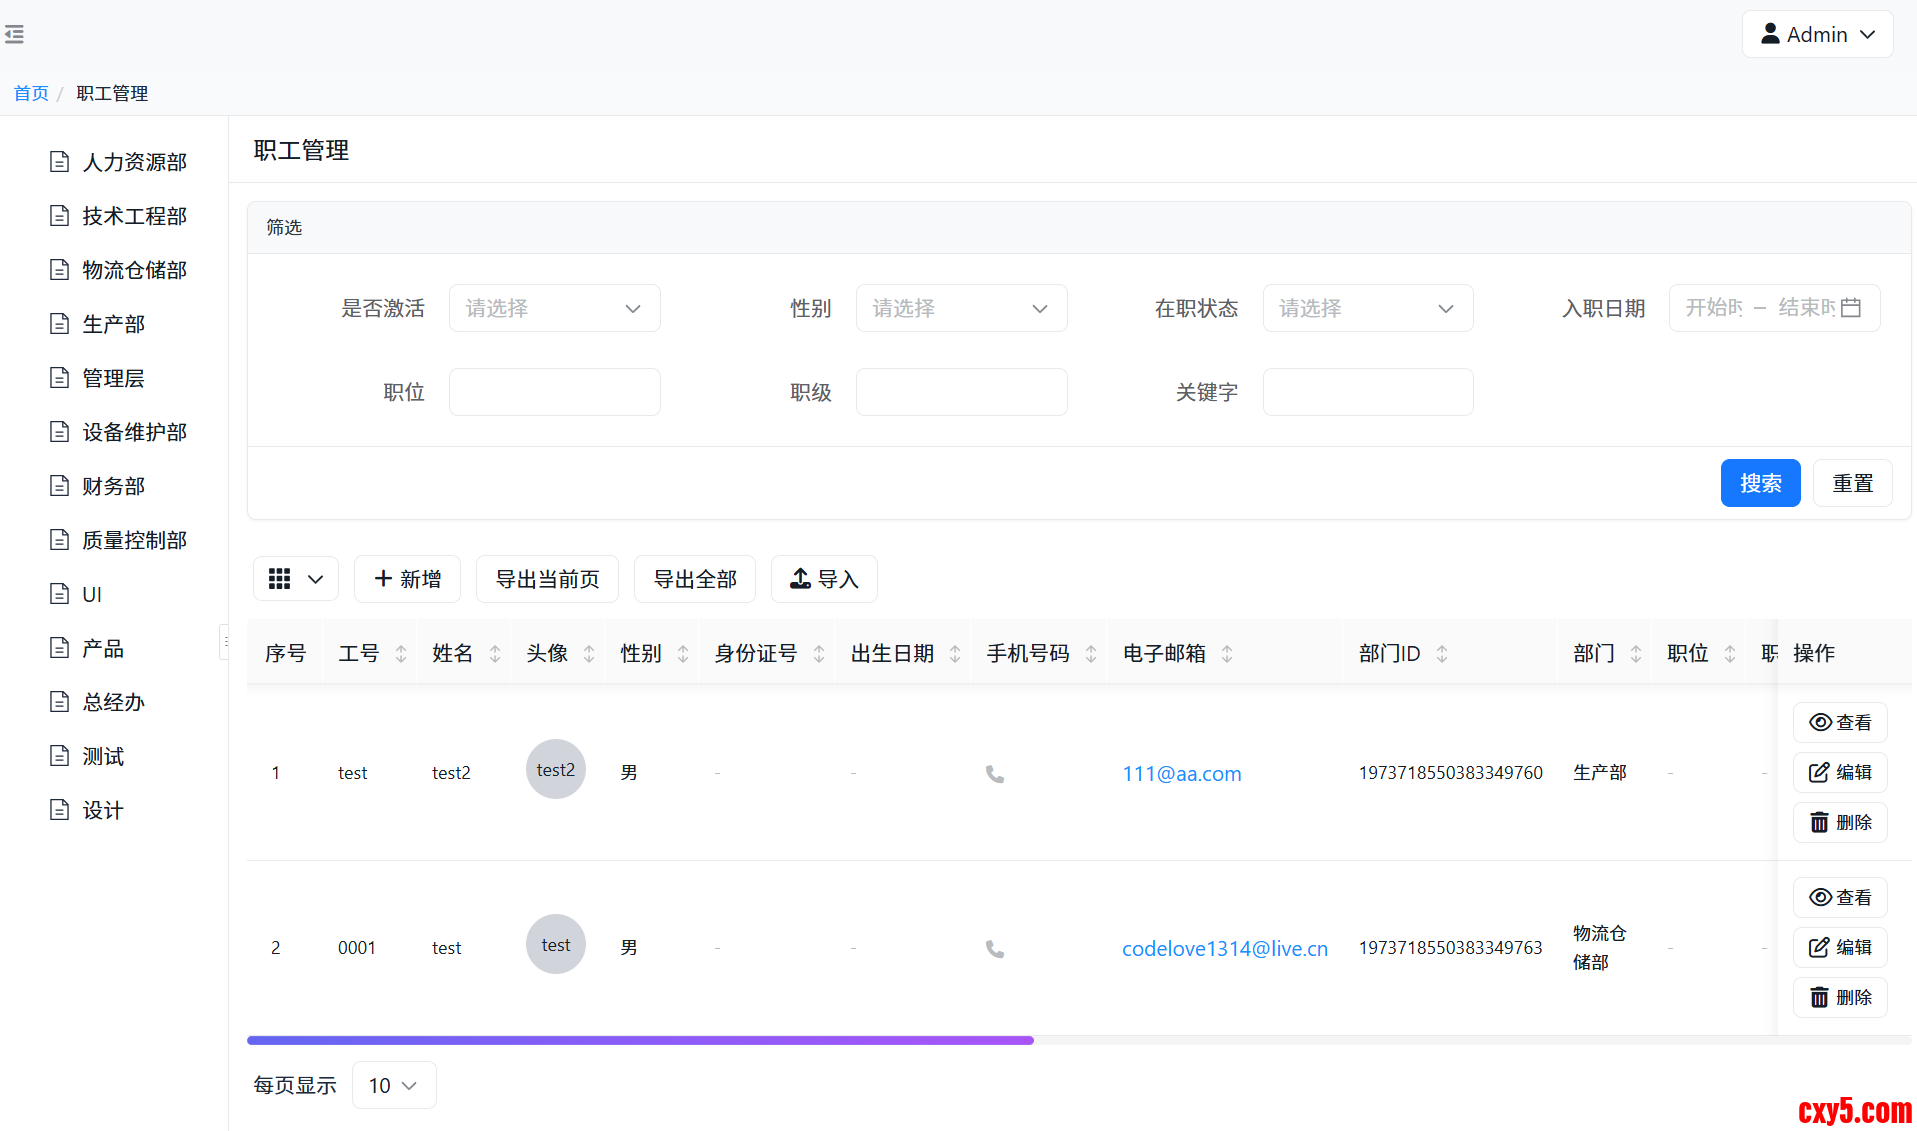Click the calendar icon in the 入职日期 field
The height and width of the screenshot is (1131, 1917).
[x=1851, y=308]
